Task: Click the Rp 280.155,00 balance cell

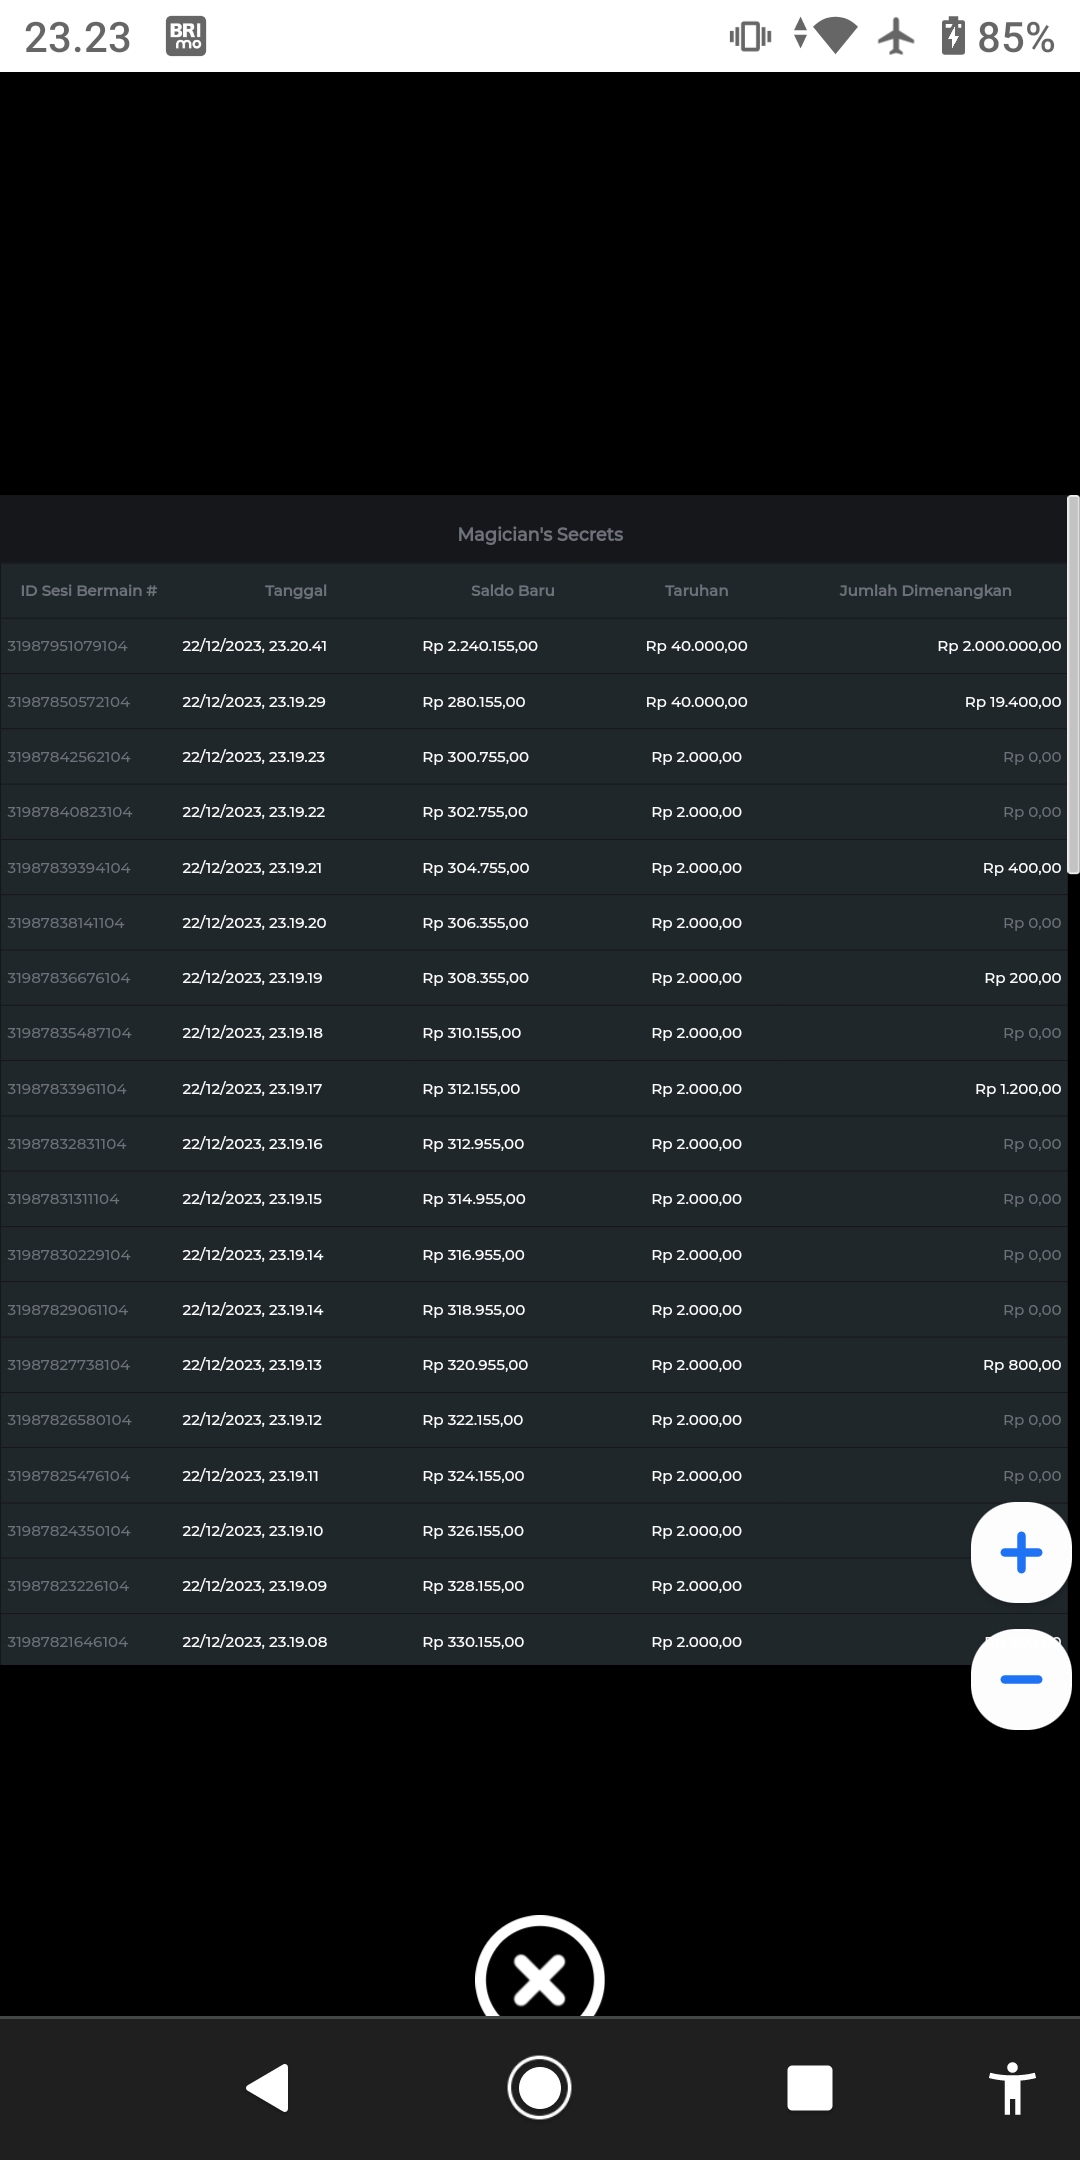Action: (x=474, y=702)
